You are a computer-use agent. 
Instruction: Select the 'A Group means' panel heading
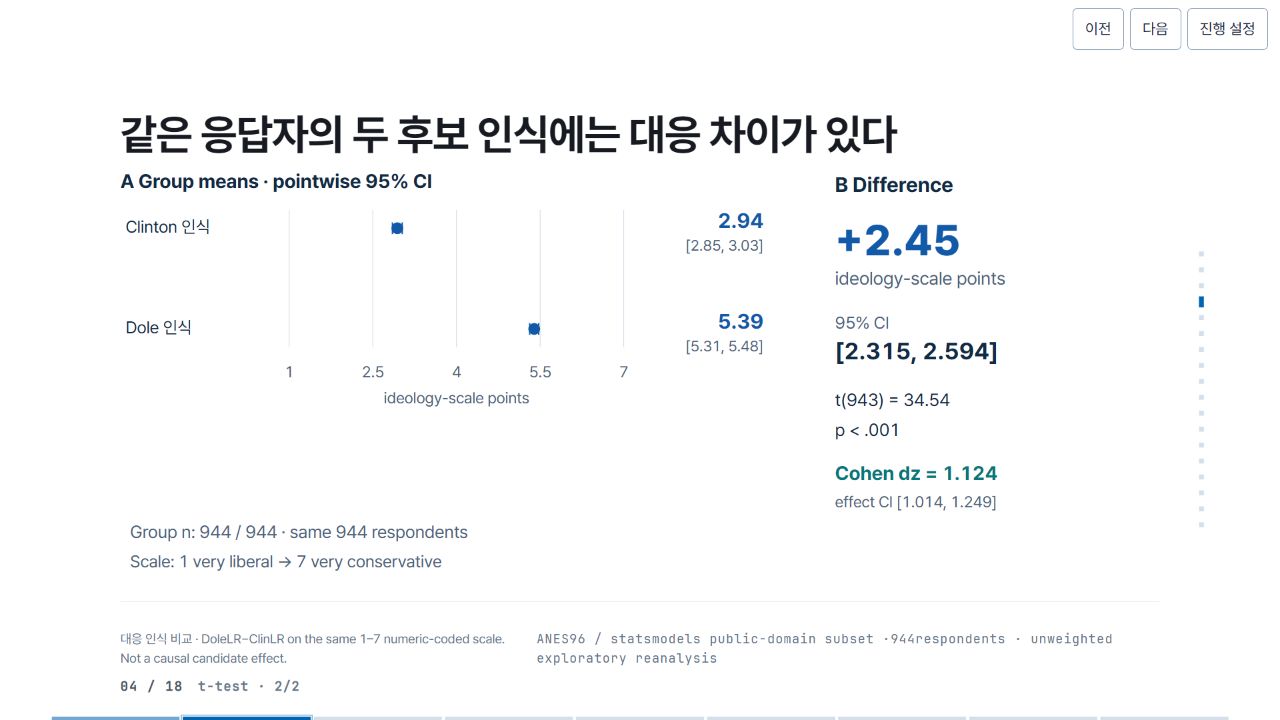pos(276,182)
